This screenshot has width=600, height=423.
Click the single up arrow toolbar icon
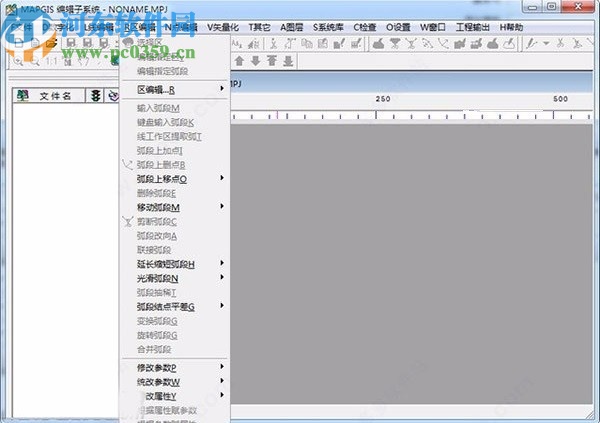[x=239, y=61]
